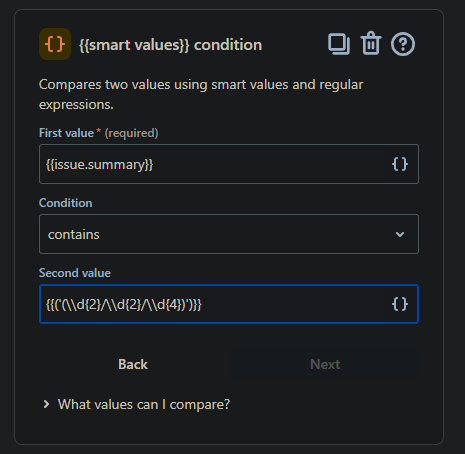Viewport: 465px width, 454px height.
Task: Delete the condition using the trash icon
Action: tap(371, 43)
